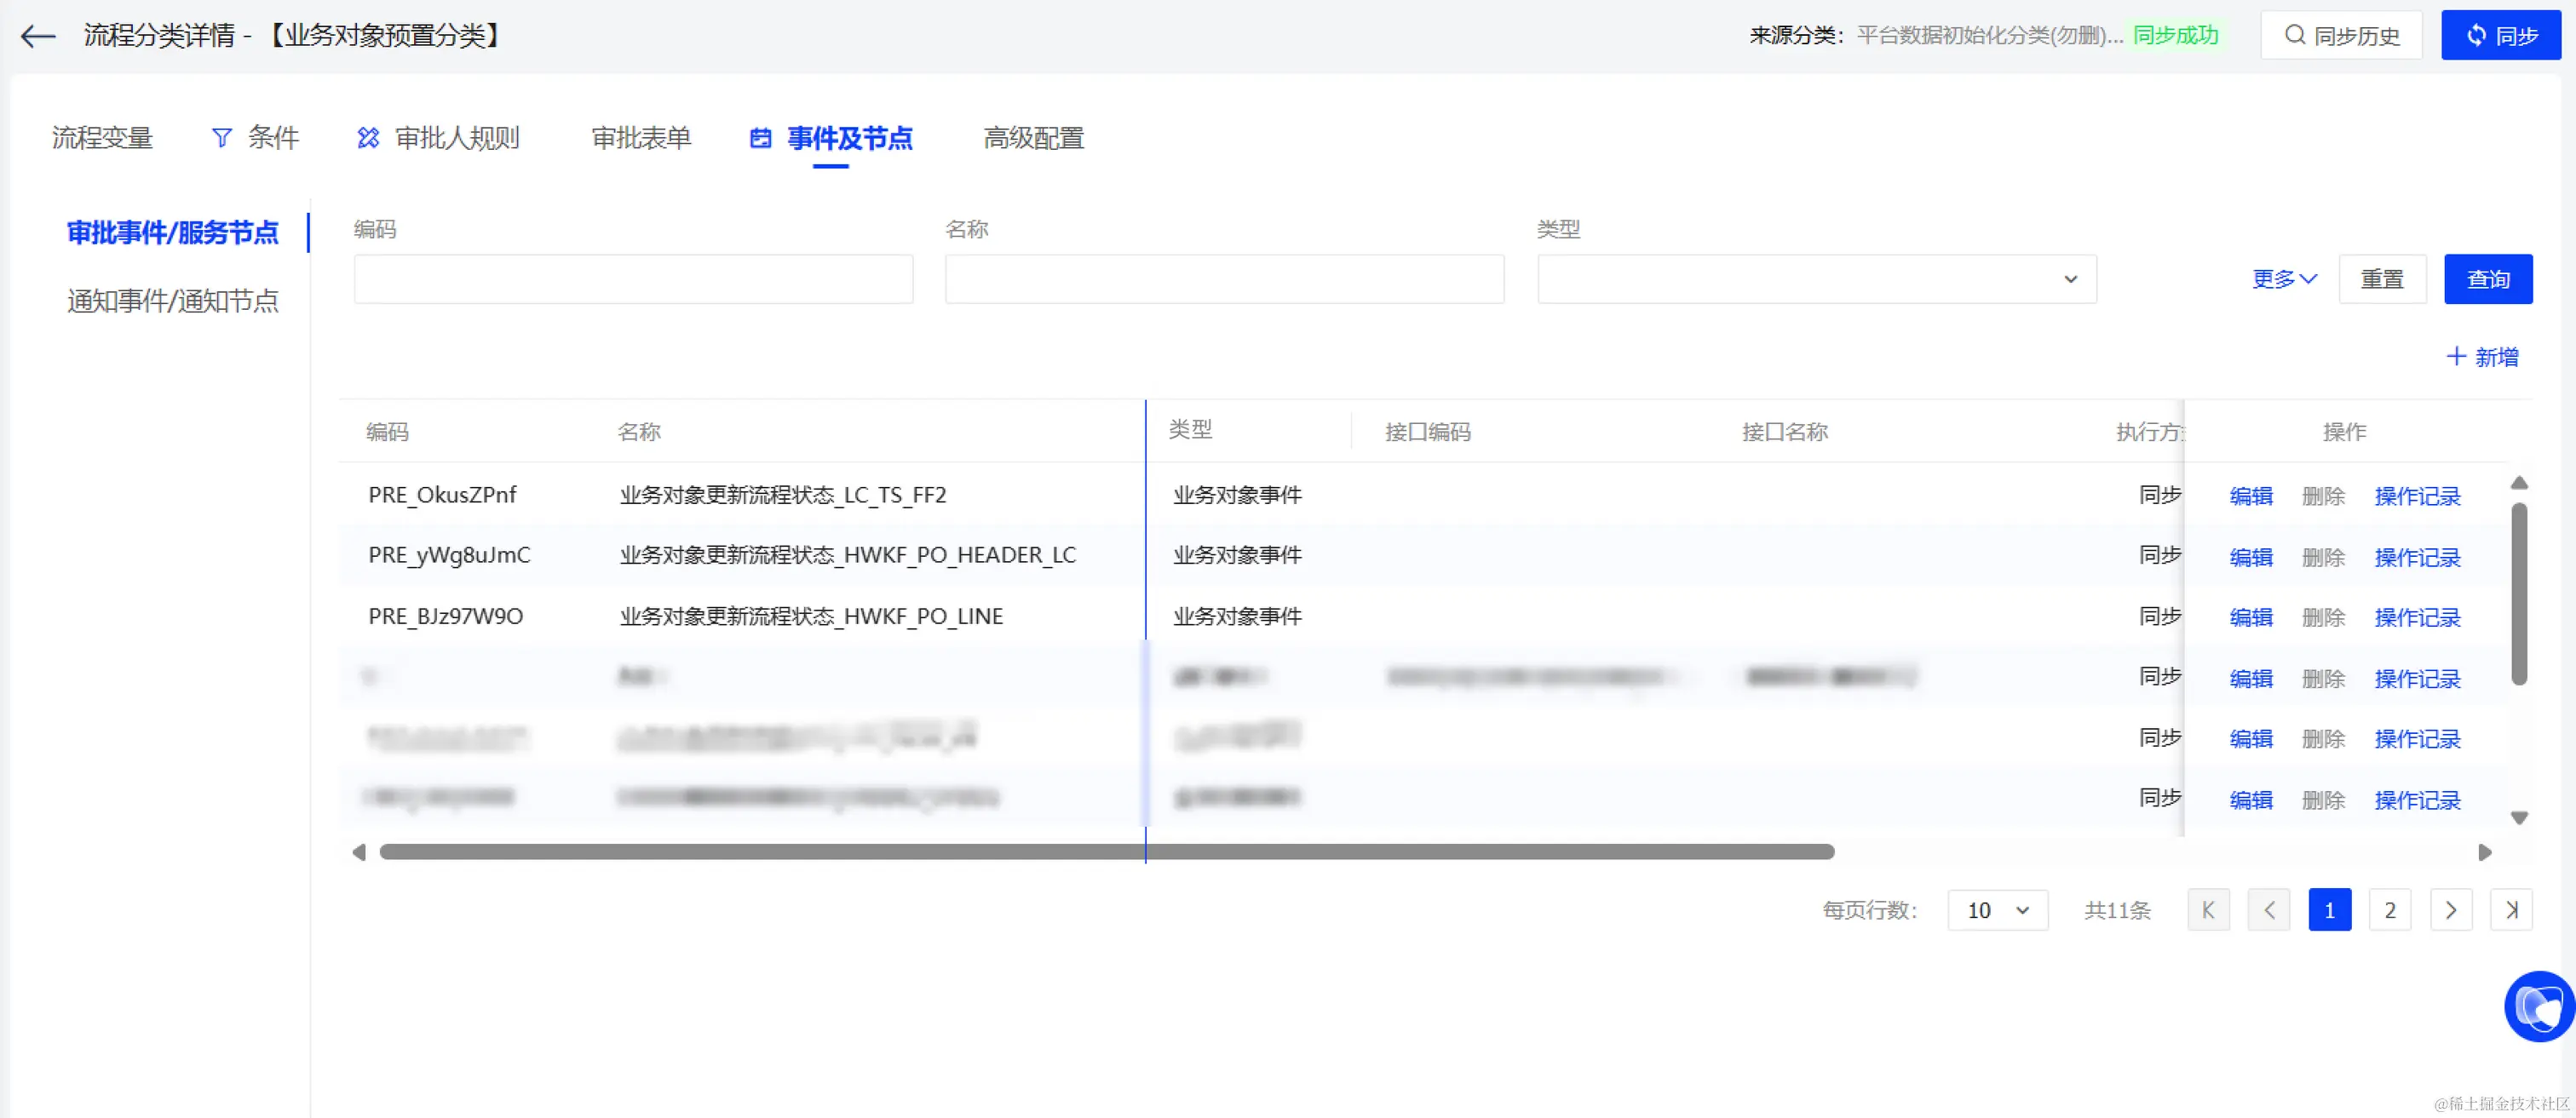Click the scroll right arrow of table

pyautogui.click(x=2484, y=852)
